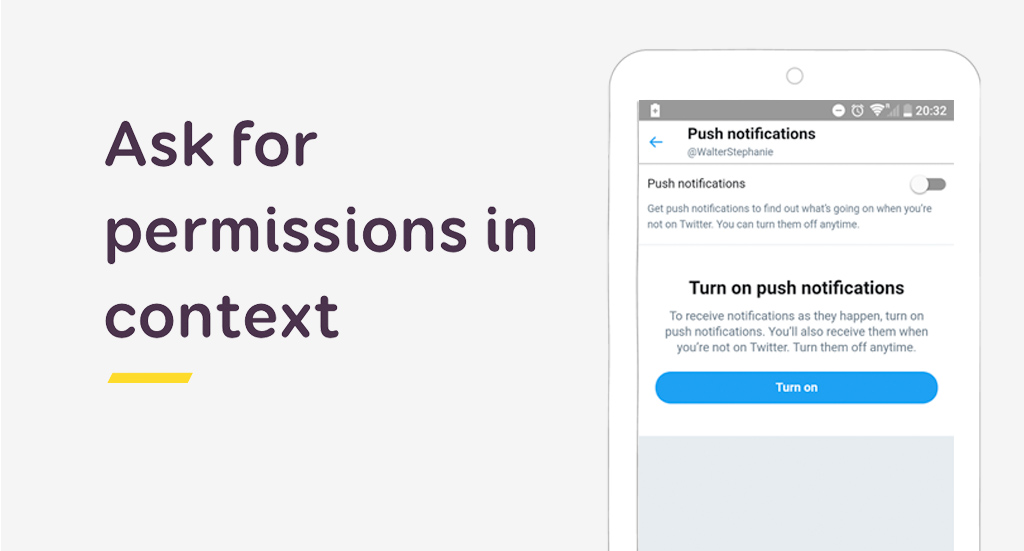Enable the Push notifications toggle switch
The image size is (1024, 551).
(x=928, y=185)
